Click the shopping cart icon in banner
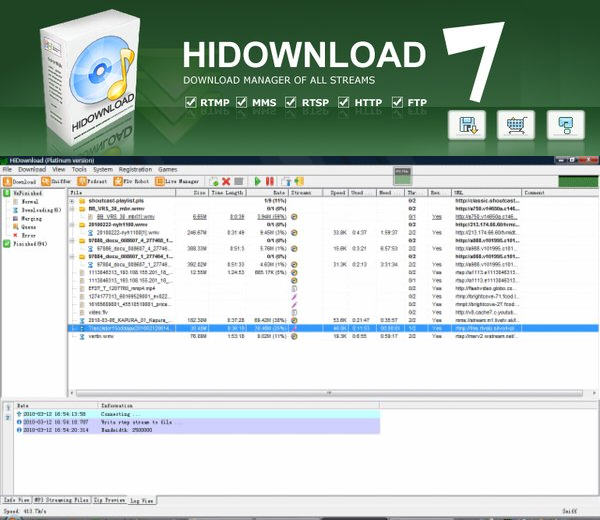600x520 pixels. [x=516, y=125]
